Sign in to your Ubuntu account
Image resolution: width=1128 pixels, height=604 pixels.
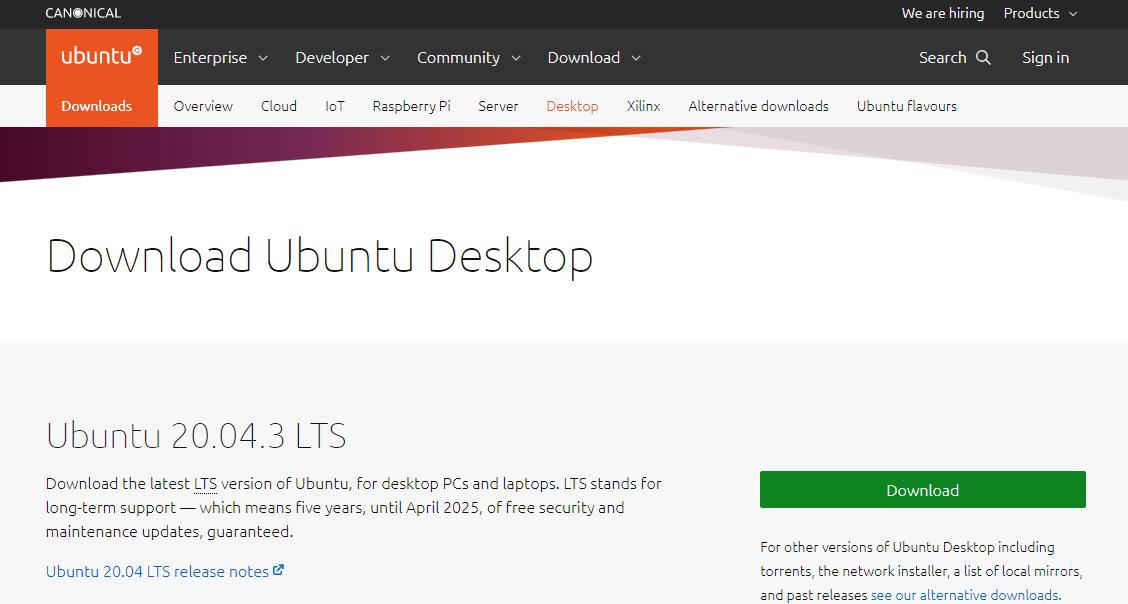pos(1045,57)
